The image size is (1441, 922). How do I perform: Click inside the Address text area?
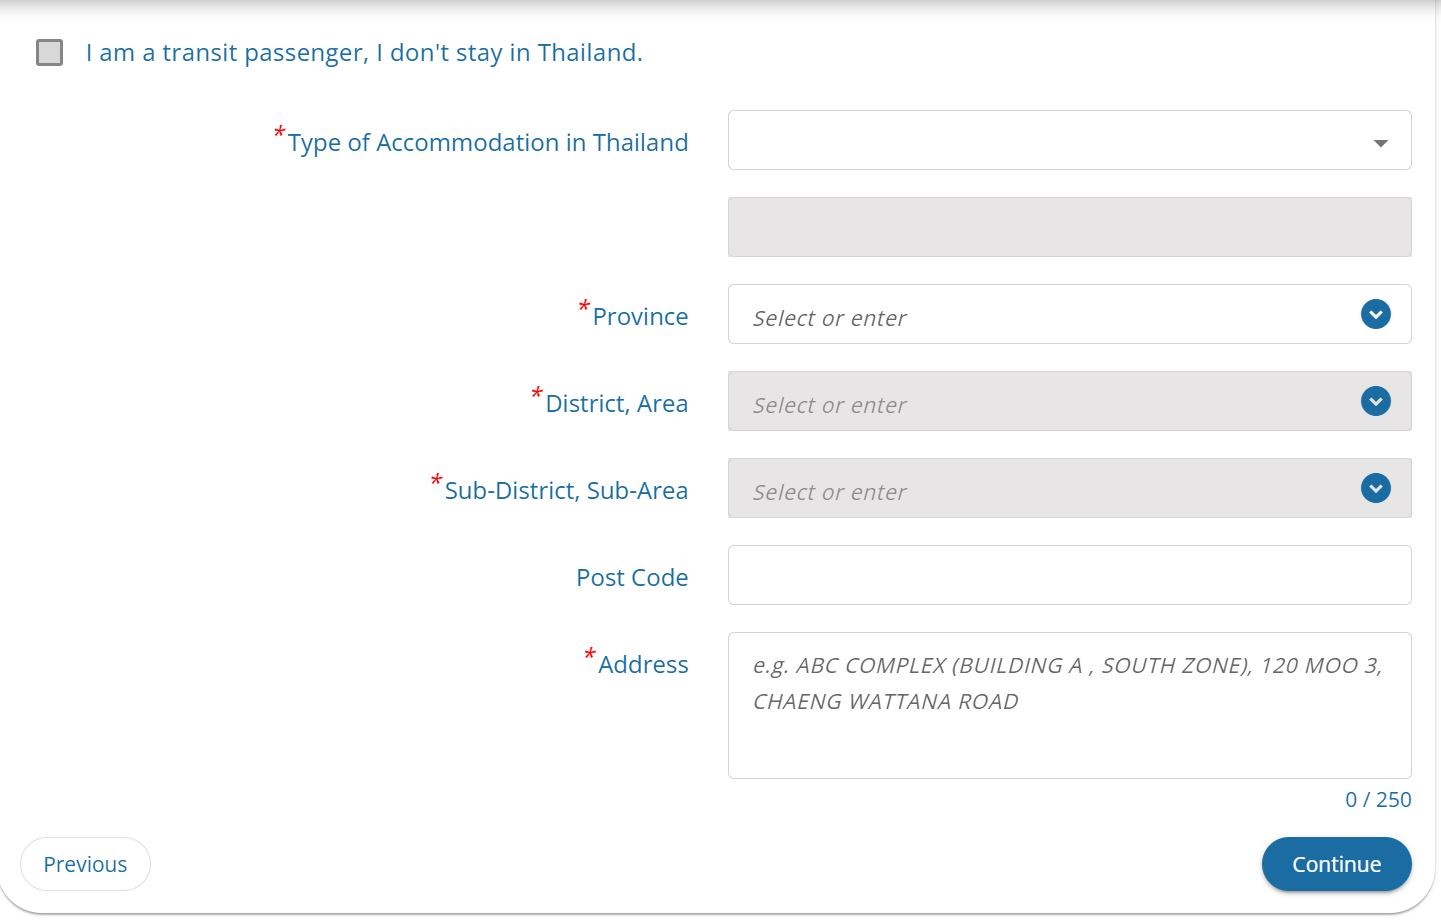pyautogui.click(x=1069, y=705)
